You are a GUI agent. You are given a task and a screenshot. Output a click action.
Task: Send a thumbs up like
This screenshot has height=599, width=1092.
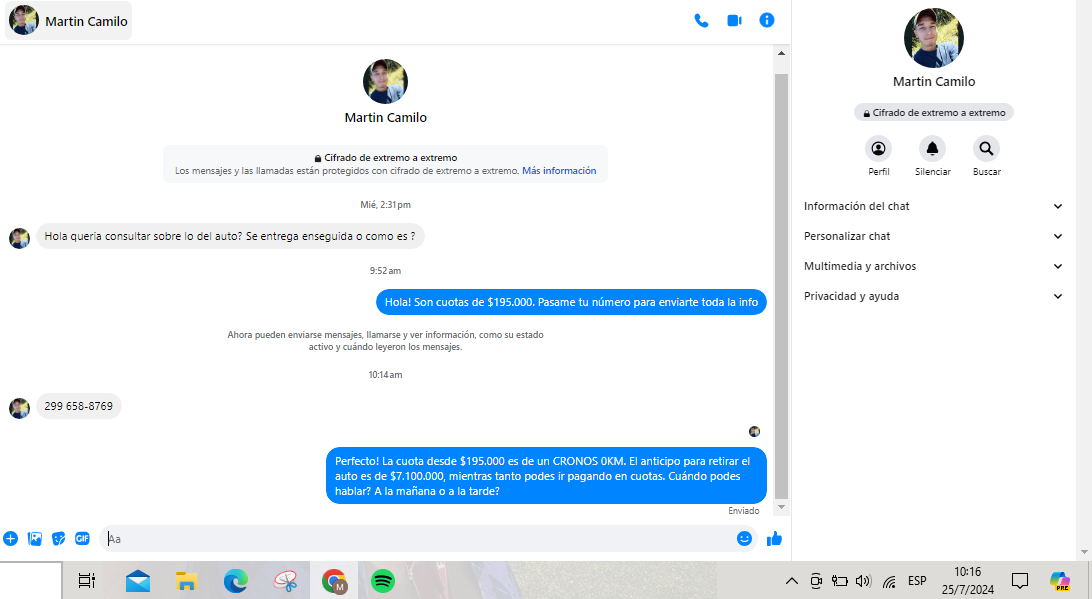click(774, 538)
